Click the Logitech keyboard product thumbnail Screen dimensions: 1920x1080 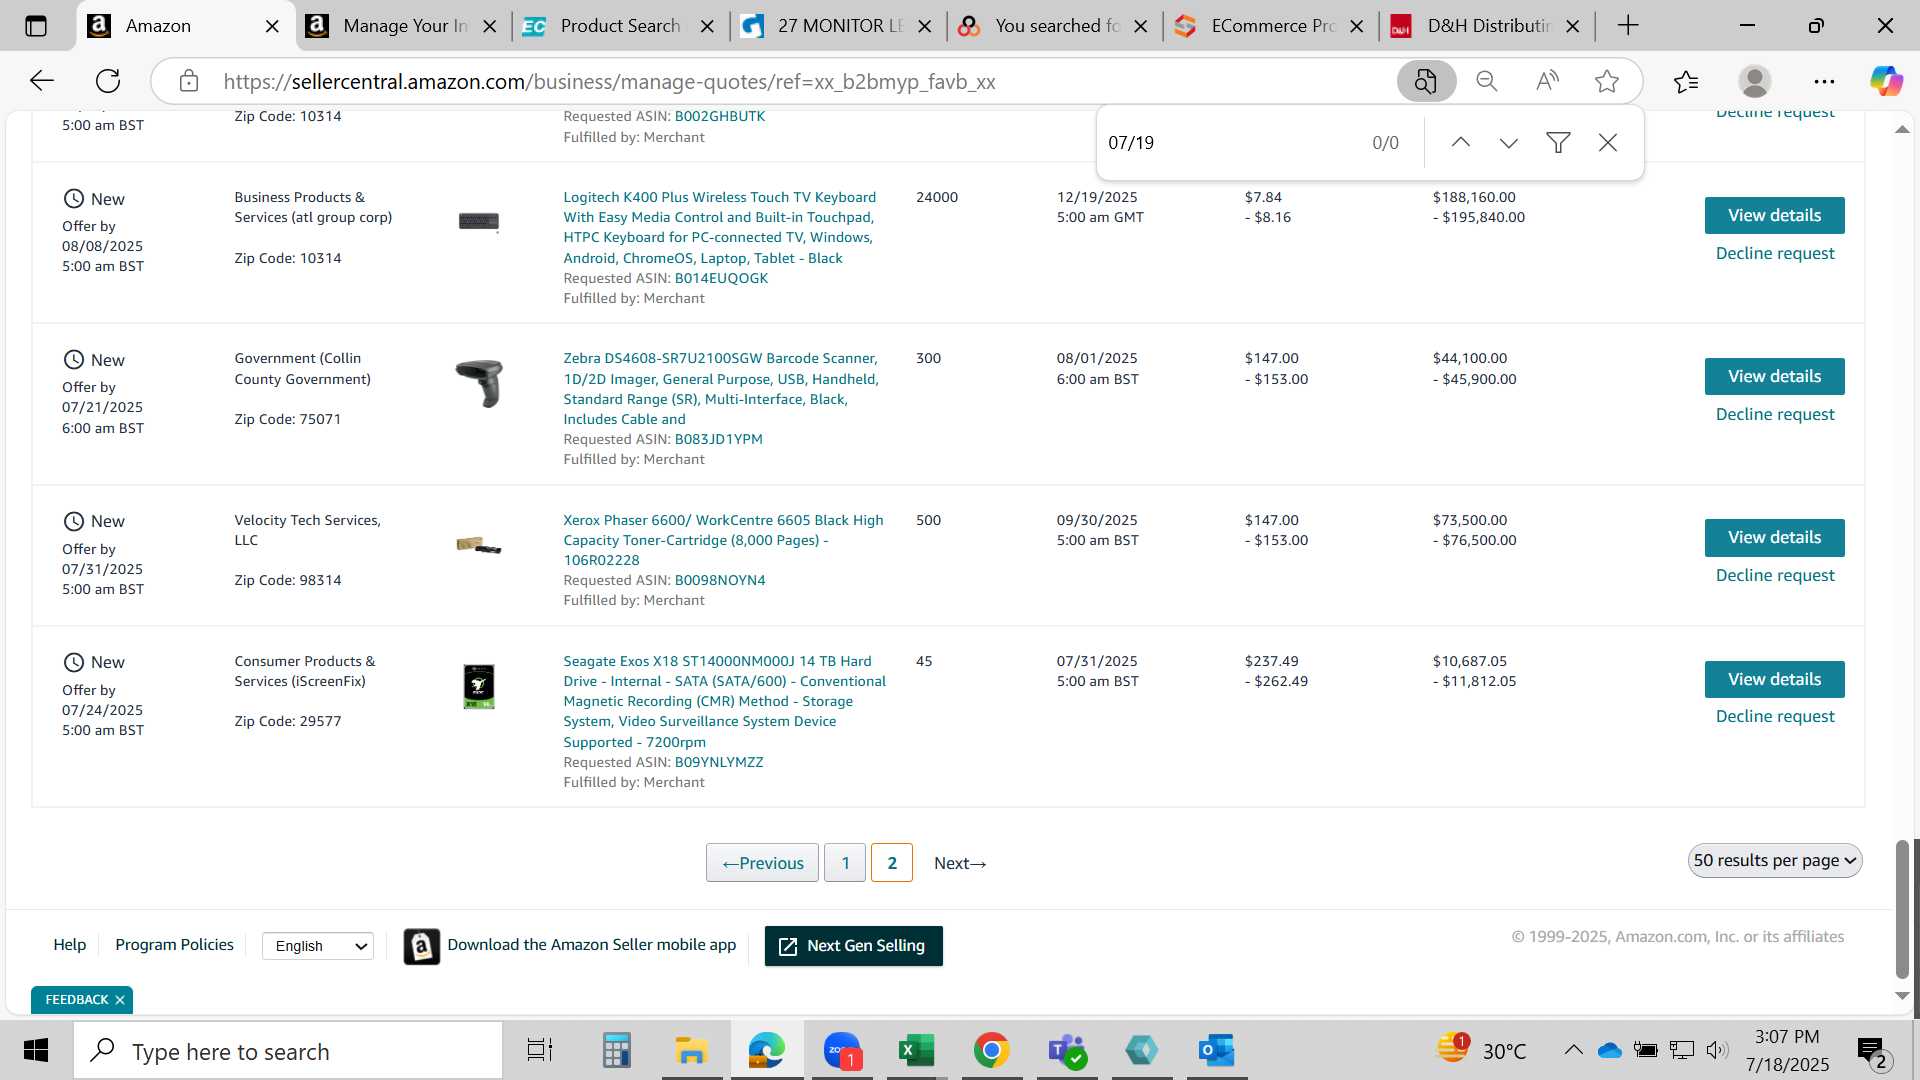point(479,221)
